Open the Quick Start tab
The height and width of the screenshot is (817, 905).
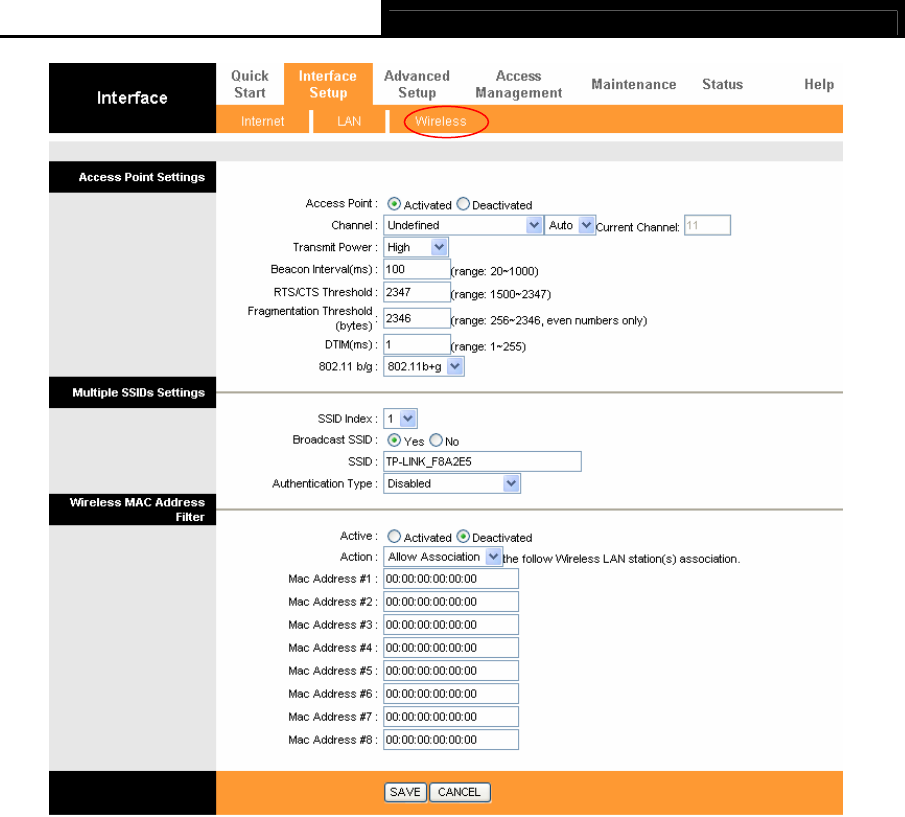click(249, 84)
